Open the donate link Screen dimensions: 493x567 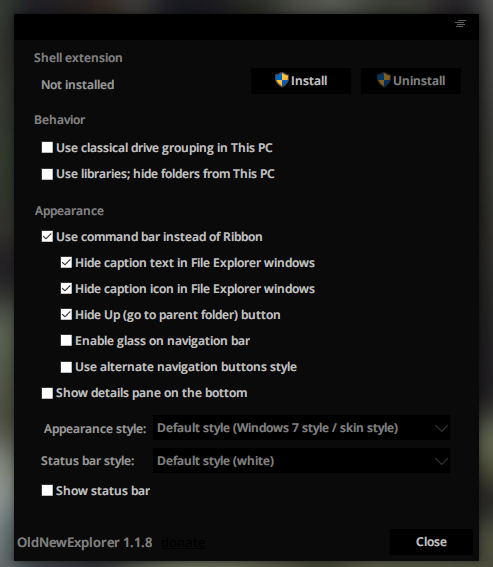[x=183, y=542]
